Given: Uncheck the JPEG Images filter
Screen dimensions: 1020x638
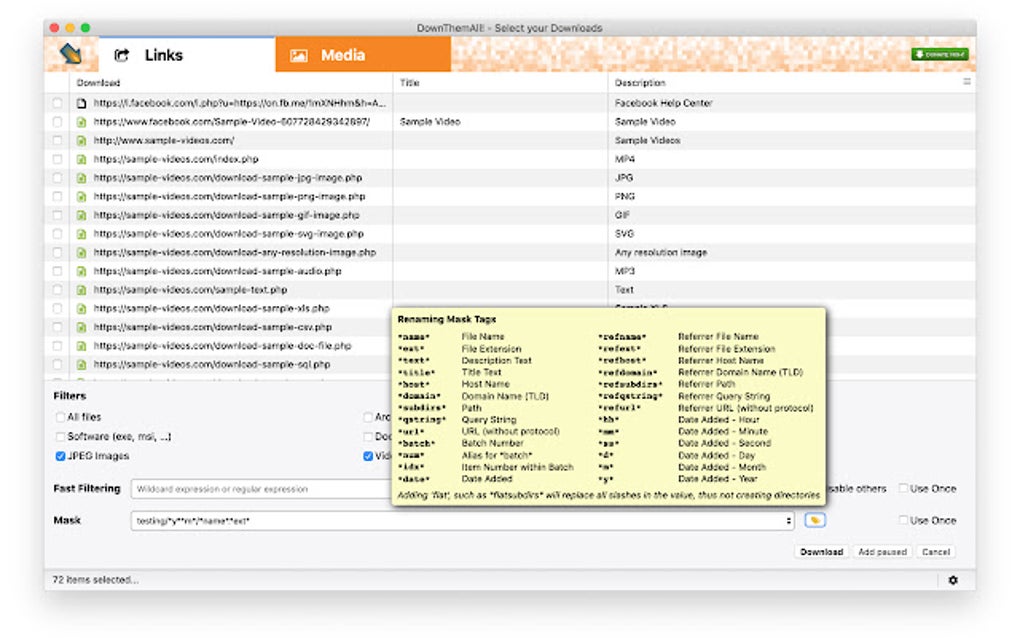Looking at the screenshot, I should (x=61, y=454).
